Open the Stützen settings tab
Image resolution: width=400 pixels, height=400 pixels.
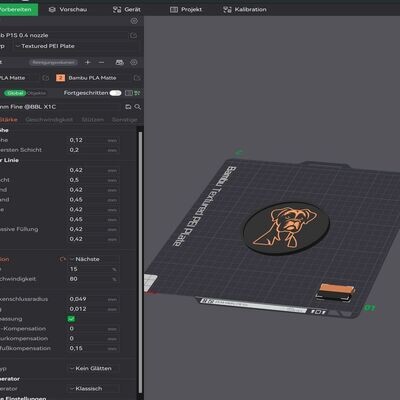tap(93, 120)
